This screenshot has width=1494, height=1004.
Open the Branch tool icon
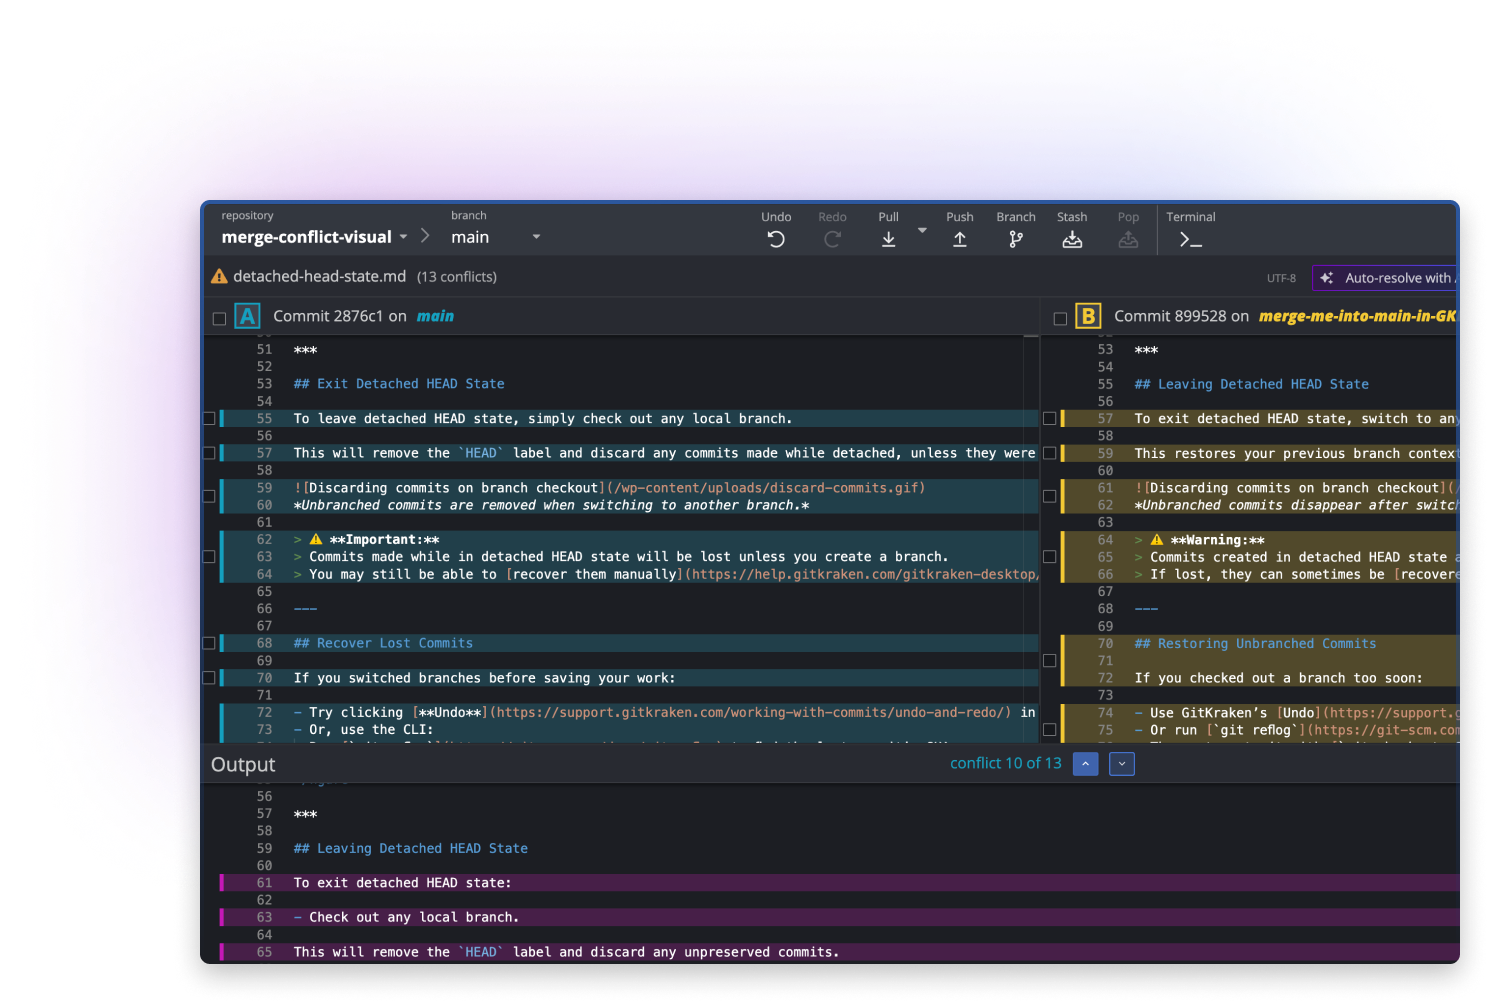(1016, 238)
